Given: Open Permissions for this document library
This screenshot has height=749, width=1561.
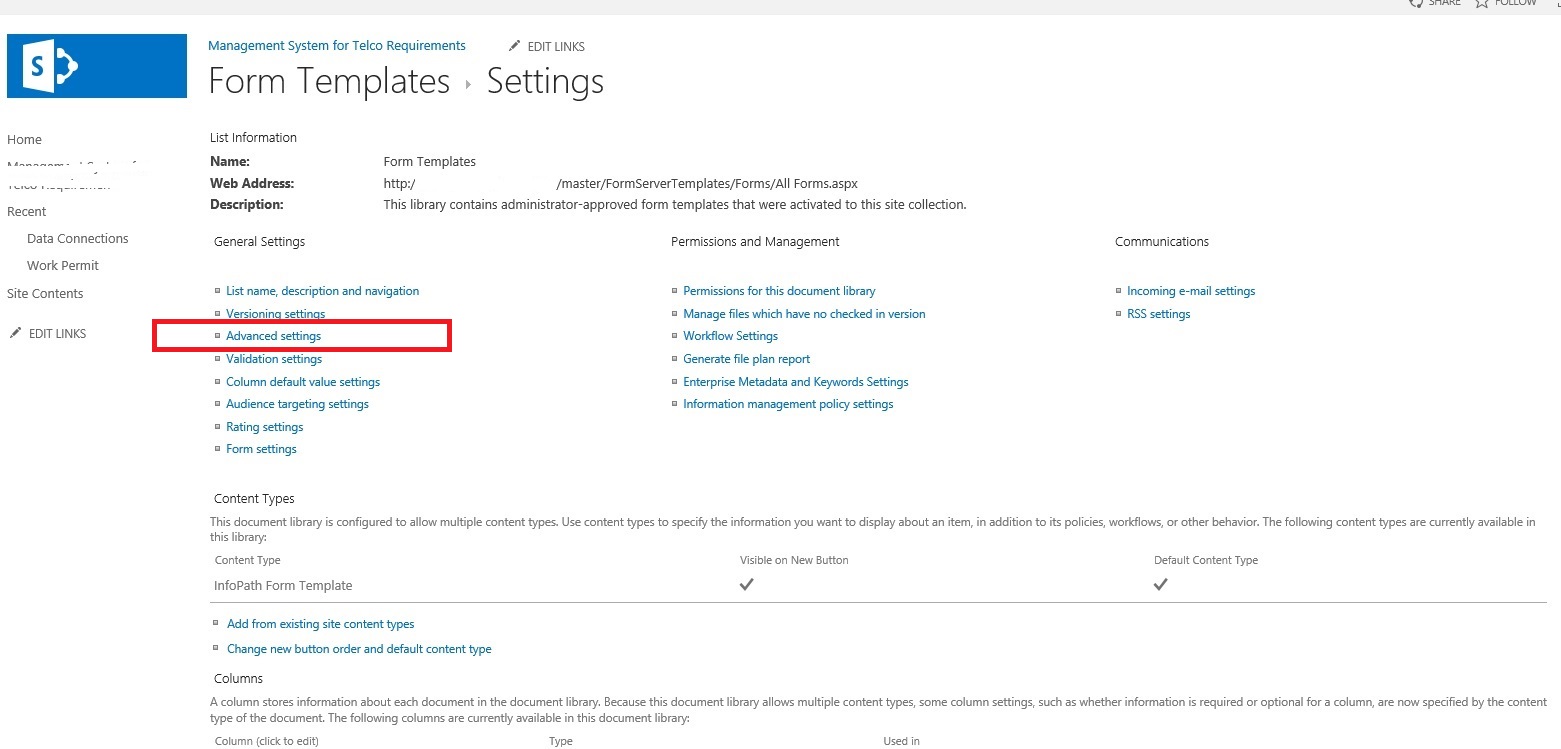Looking at the screenshot, I should click(x=779, y=290).
